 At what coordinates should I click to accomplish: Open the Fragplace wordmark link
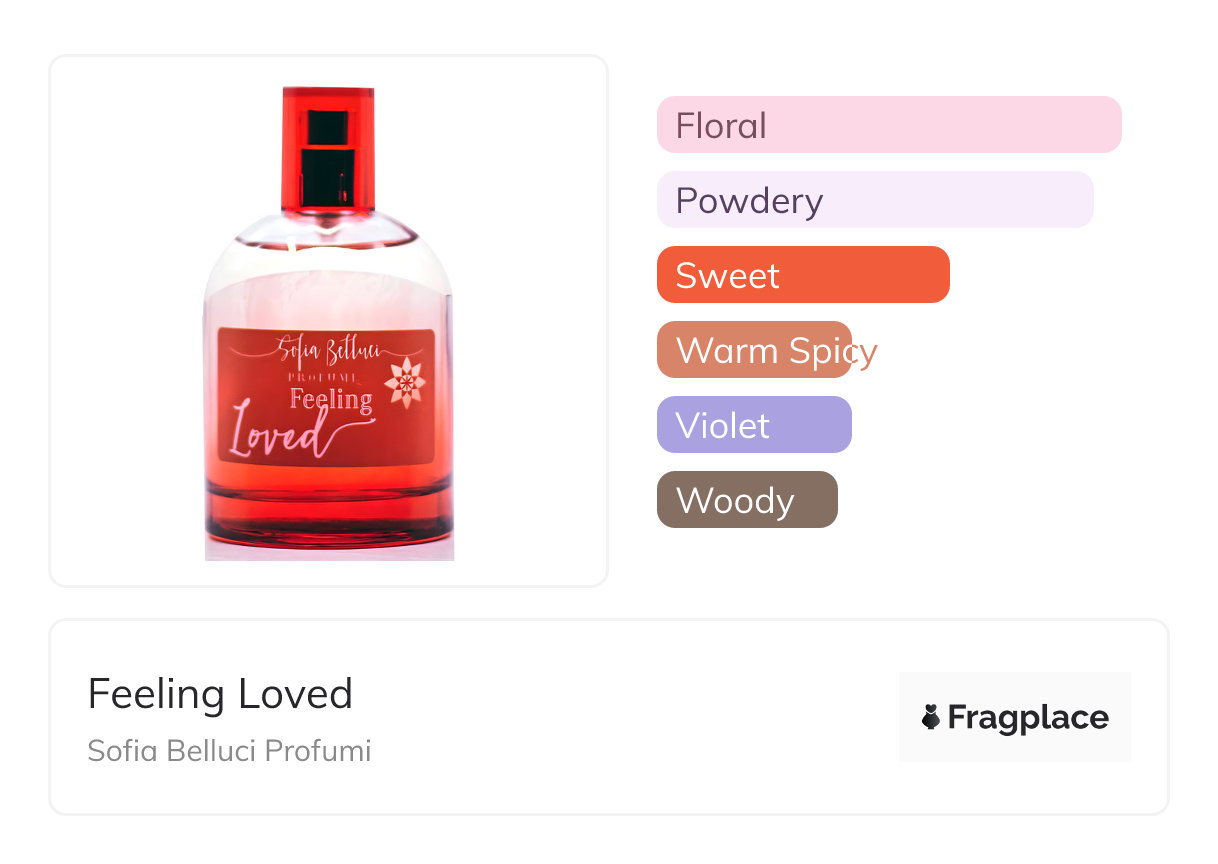[1028, 717]
